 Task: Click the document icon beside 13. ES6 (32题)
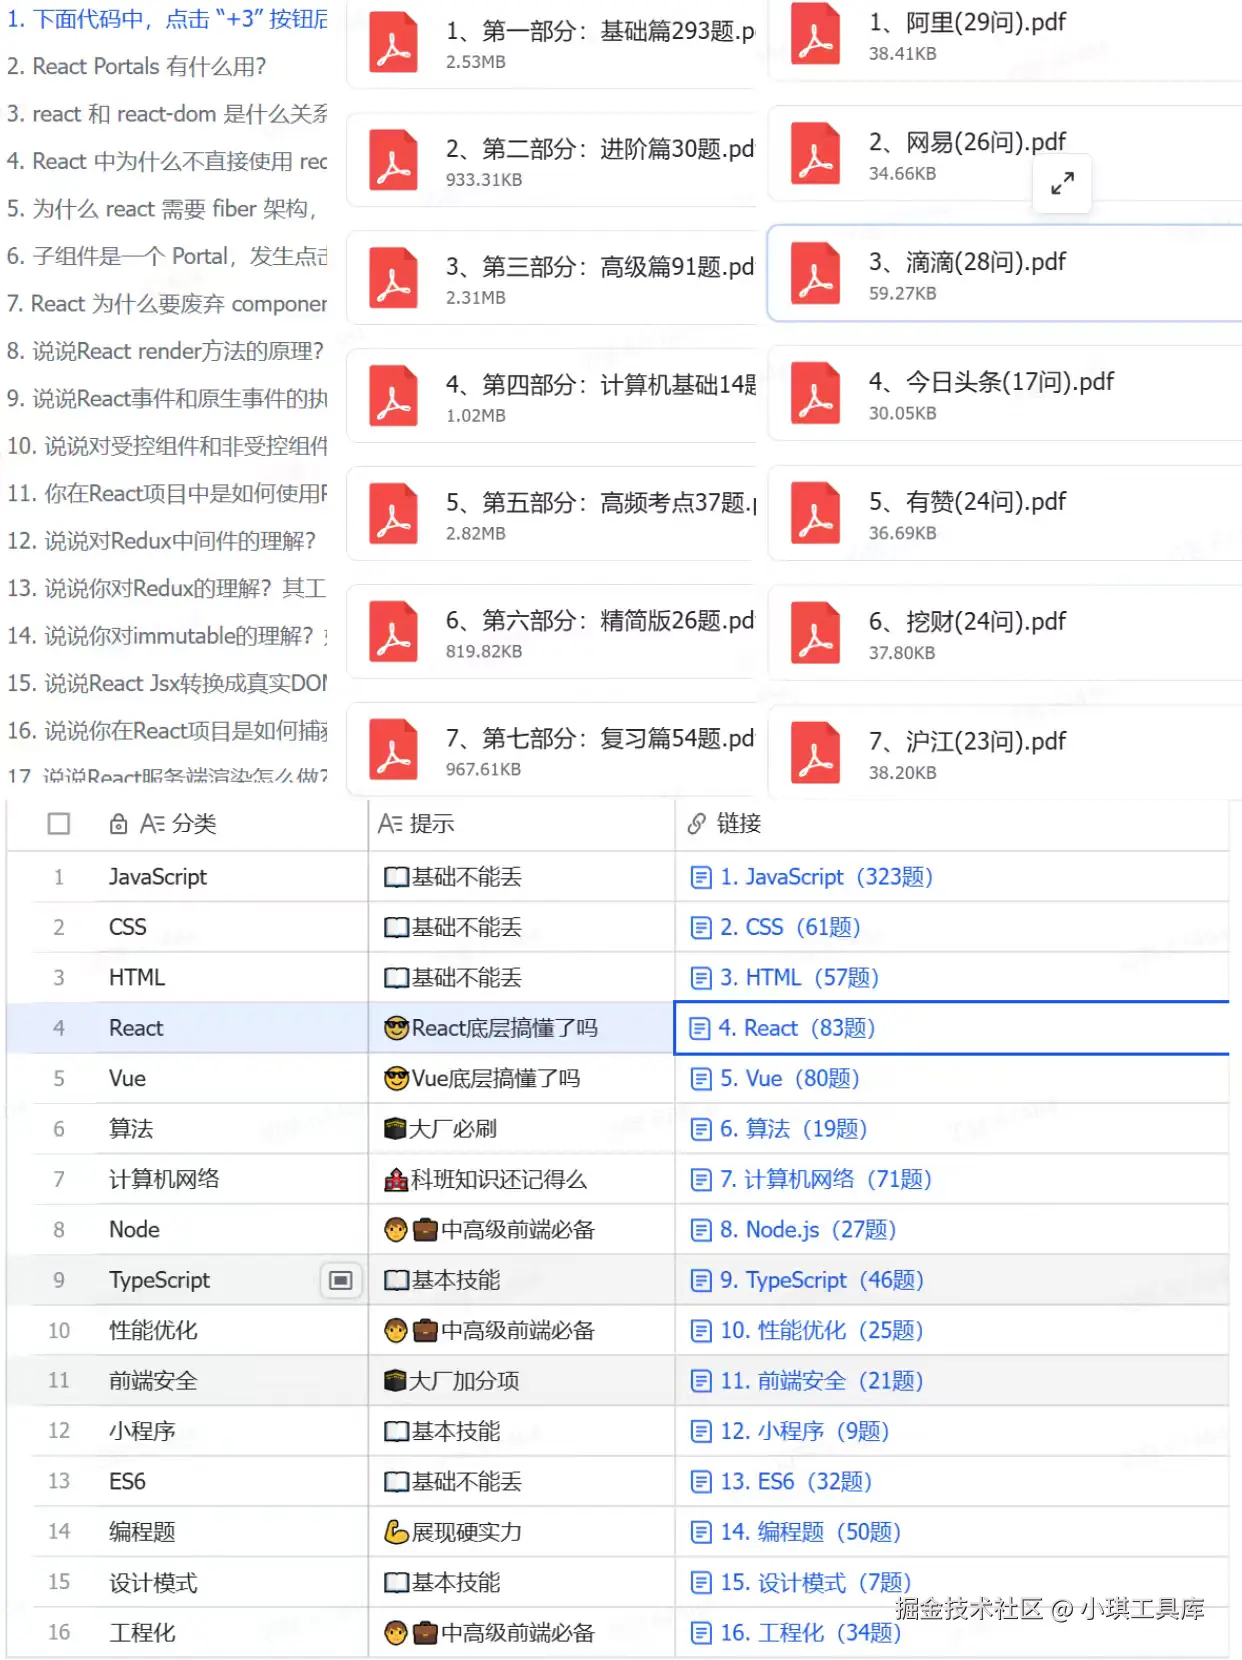click(x=701, y=1482)
